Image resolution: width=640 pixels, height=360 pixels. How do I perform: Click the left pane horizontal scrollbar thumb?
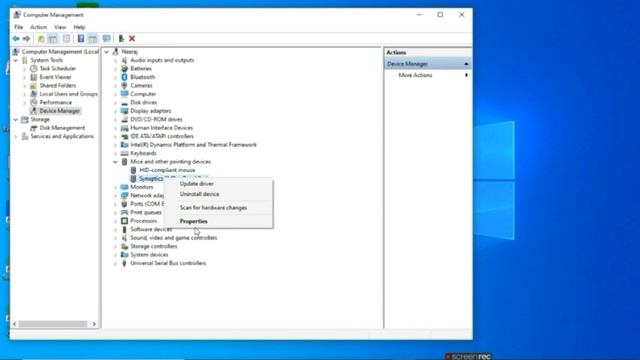52,324
